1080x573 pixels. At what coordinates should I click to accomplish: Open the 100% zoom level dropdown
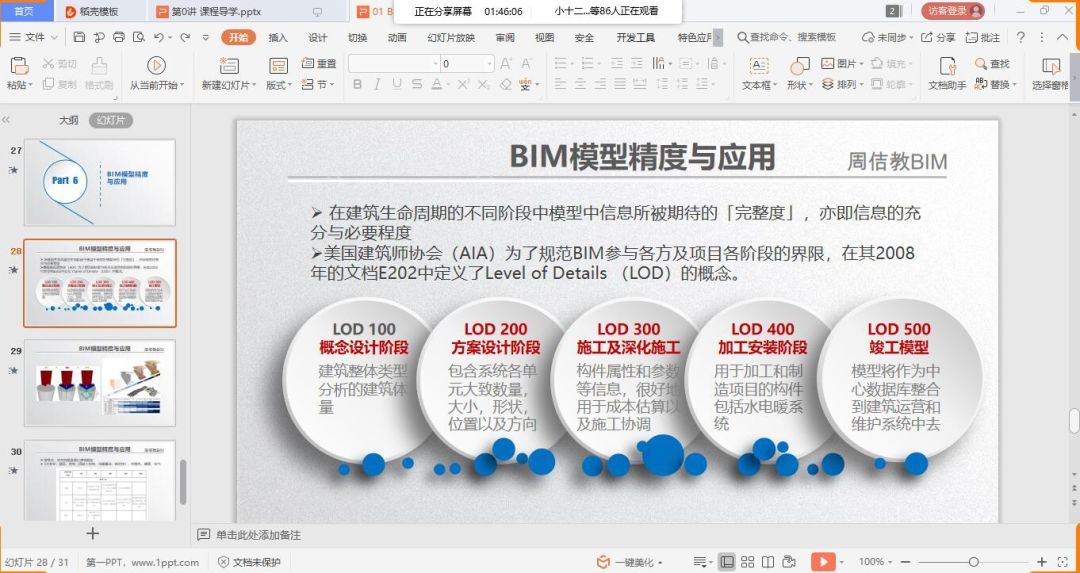point(875,562)
